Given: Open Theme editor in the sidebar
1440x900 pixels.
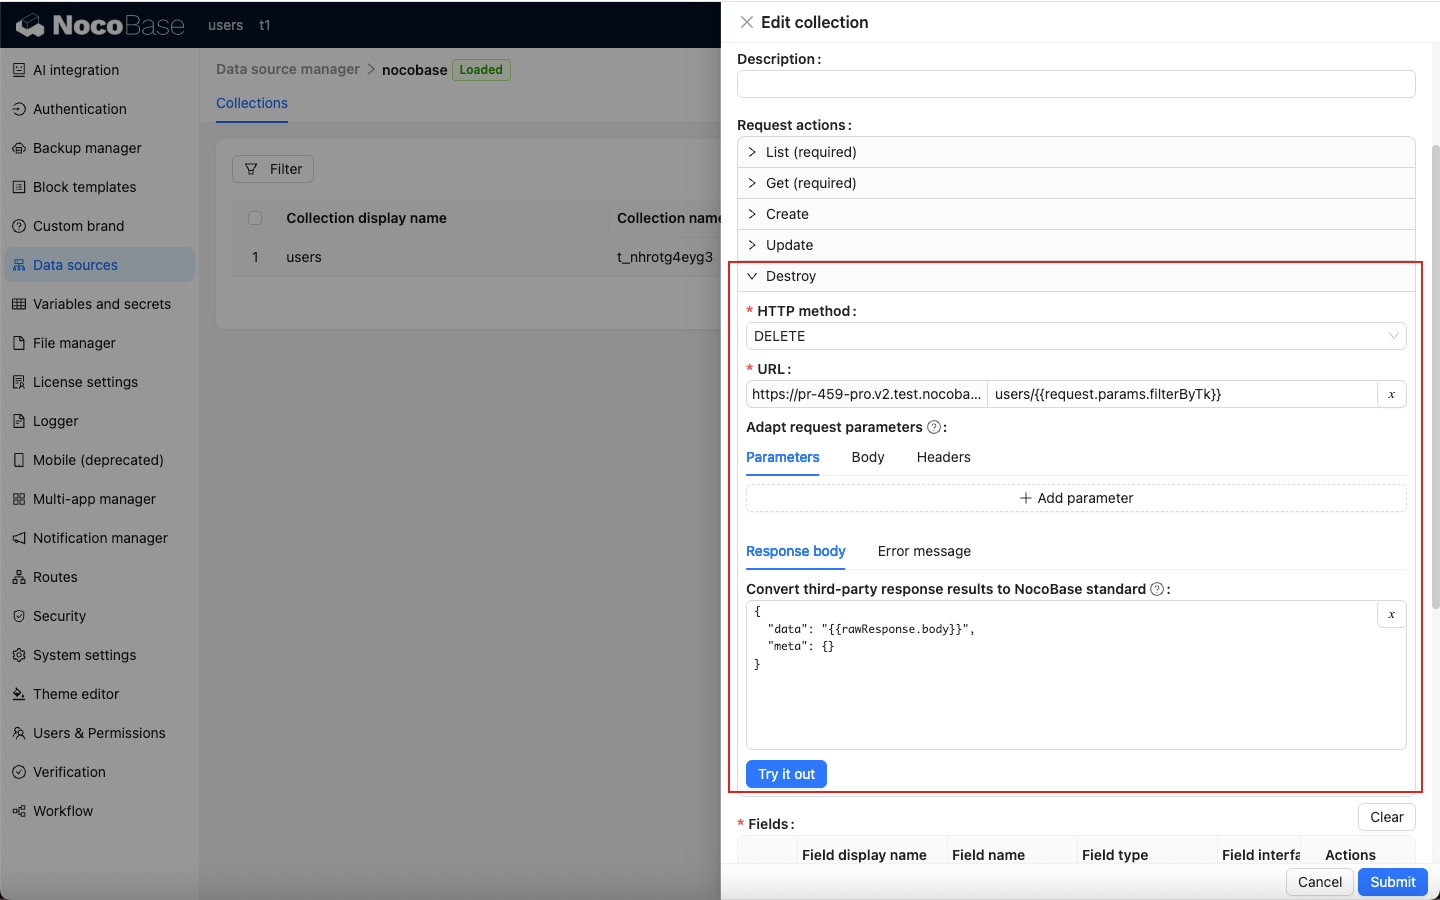Looking at the screenshot, I should [76, 694].
